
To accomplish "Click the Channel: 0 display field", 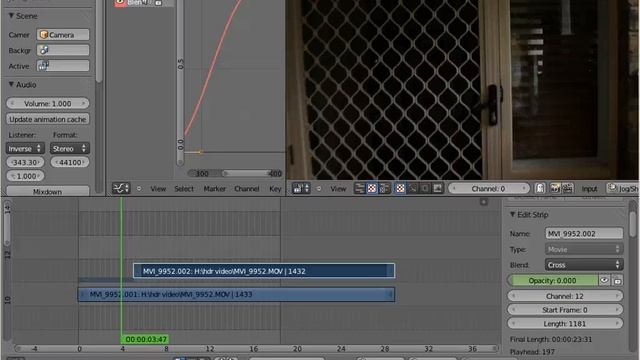I will (x=489, y=189).
